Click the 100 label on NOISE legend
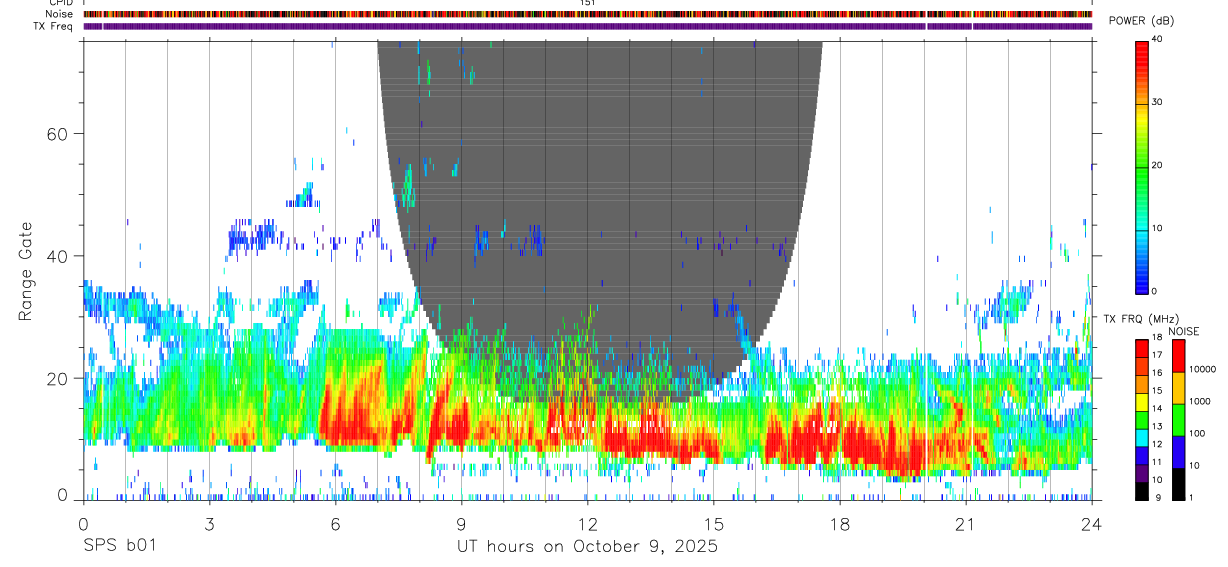The image size is (1228, 567). [1198, 433]
